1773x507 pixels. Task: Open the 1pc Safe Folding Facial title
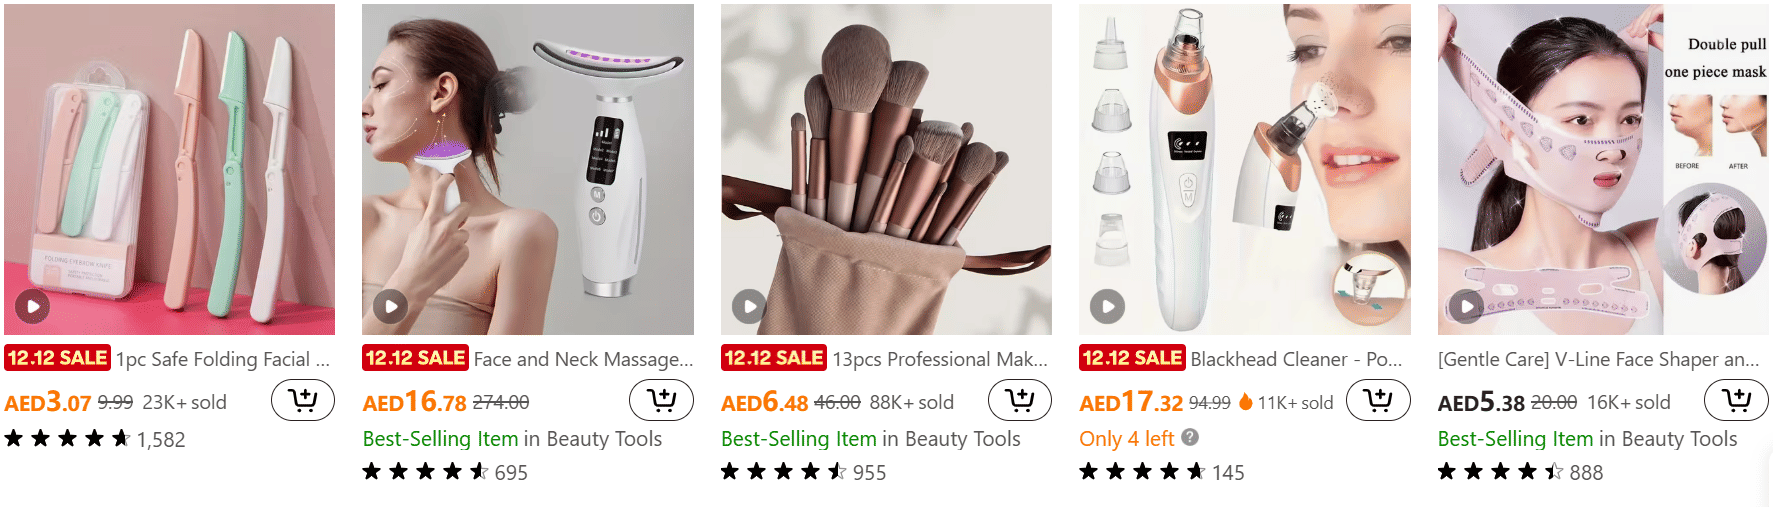pyautogui.click(x=223, y=359)
